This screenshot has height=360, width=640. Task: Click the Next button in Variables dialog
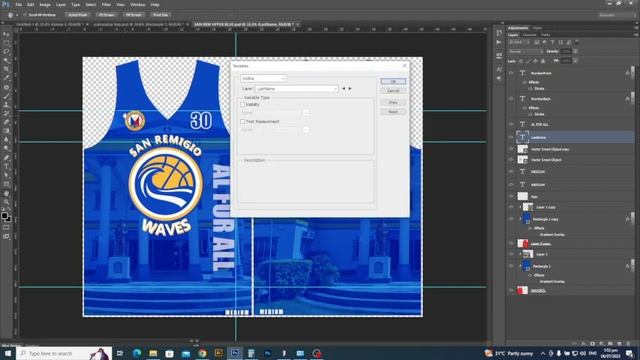click(x=393, y=112)
